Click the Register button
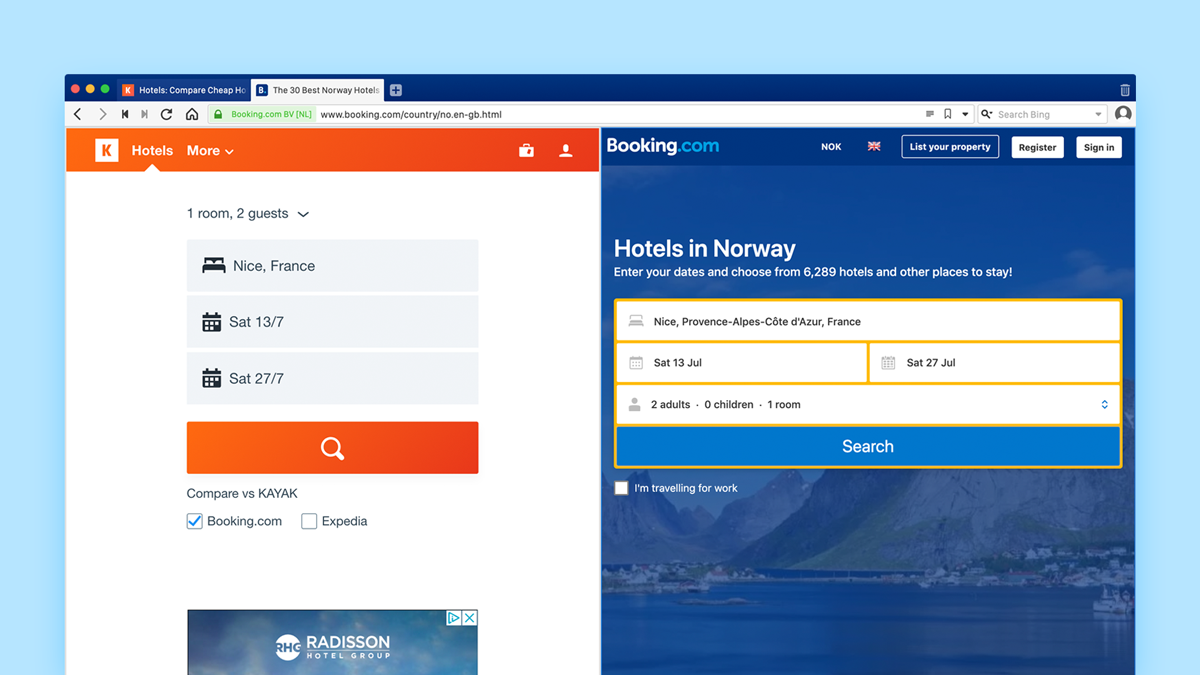 [1037, 147]
